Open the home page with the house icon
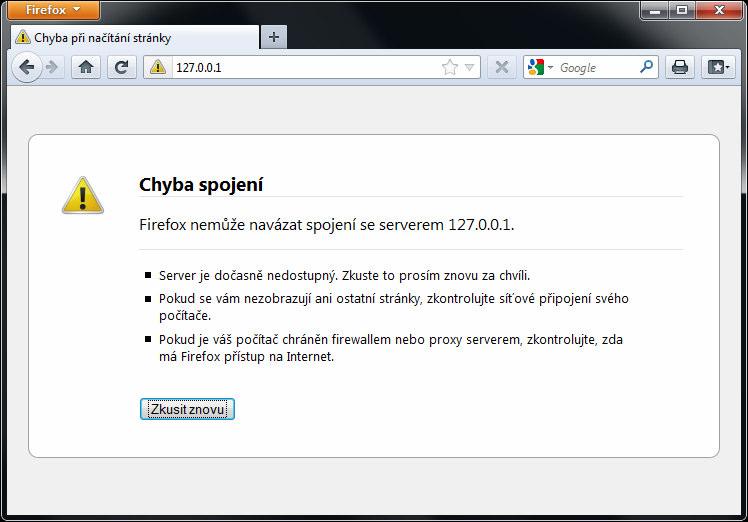Image resolution: width=748 pixels, height=522 pixels. (86, 67)
